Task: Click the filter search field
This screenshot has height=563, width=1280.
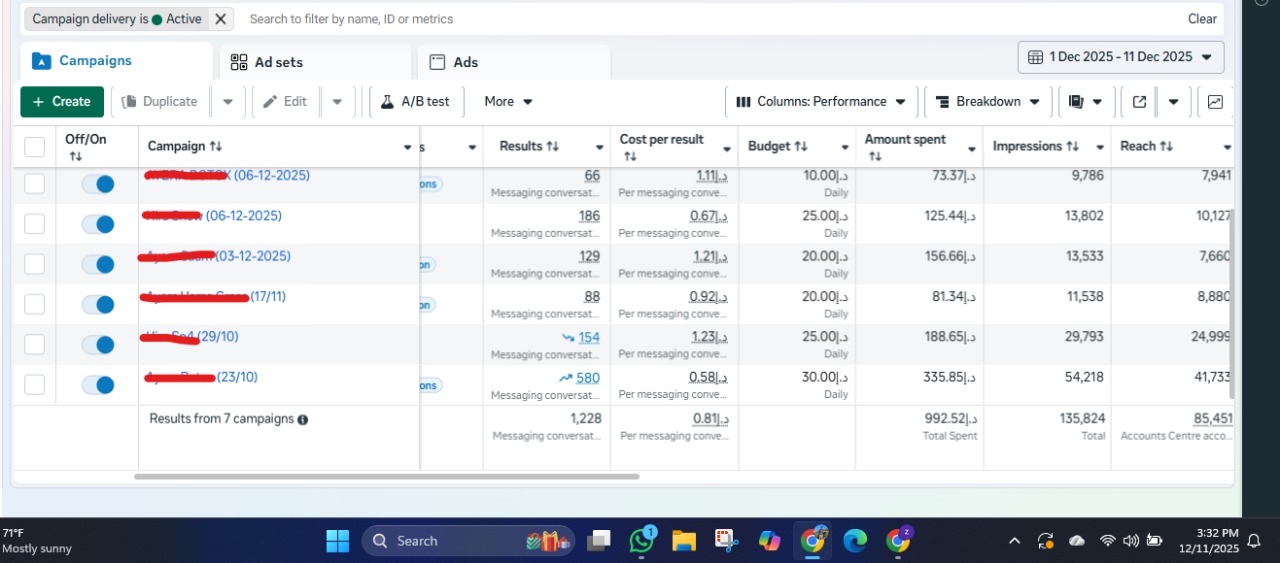Action: [x=710, y=19]
